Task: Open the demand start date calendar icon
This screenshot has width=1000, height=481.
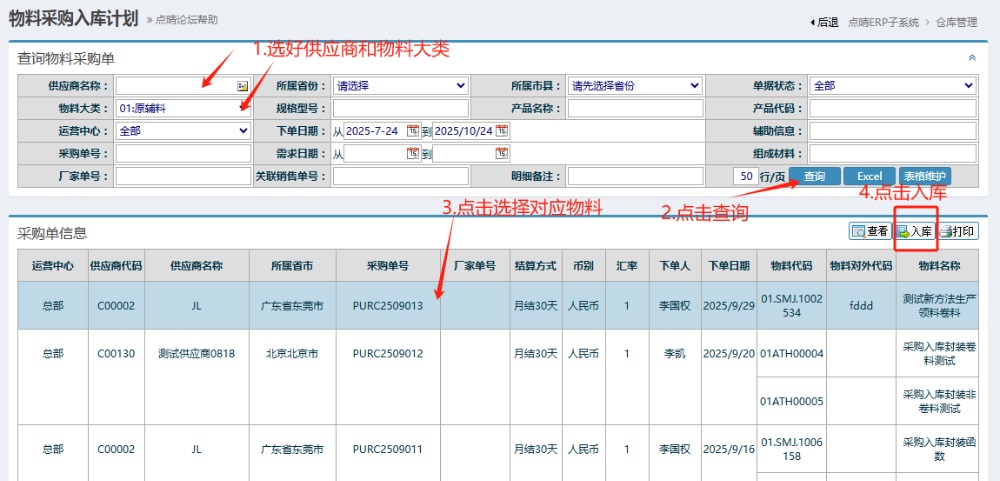Action: (413, 154)
